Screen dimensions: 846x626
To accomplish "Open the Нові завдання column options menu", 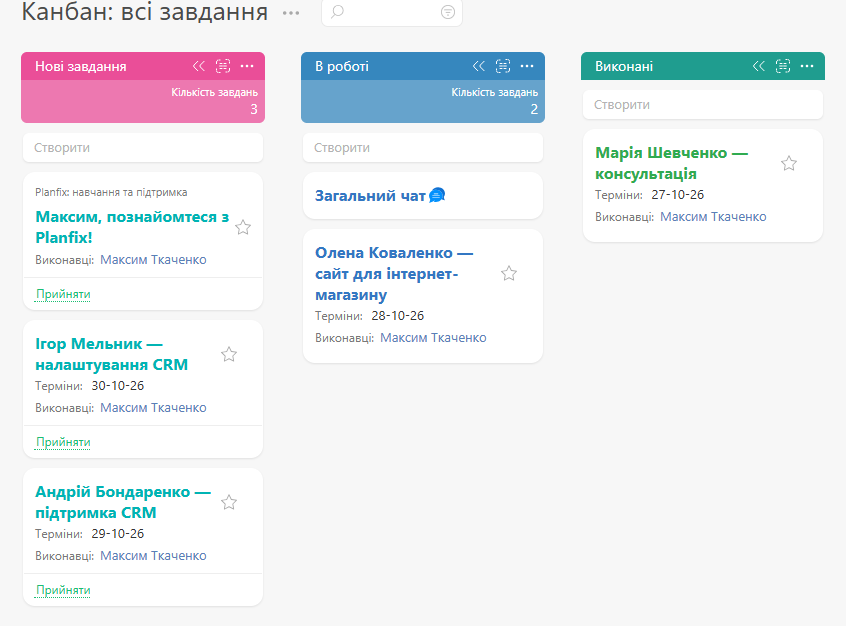I will [247, 66].
